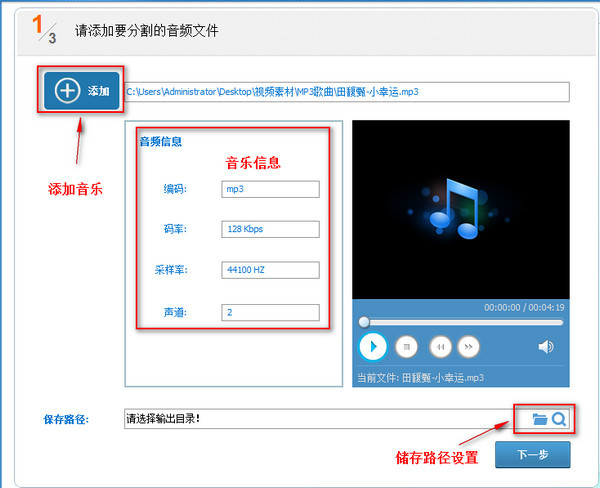Select the 声道 field showing 2
Image resolution: width=600 pixels, height=488 pixels.
click(x=270, y=312)
